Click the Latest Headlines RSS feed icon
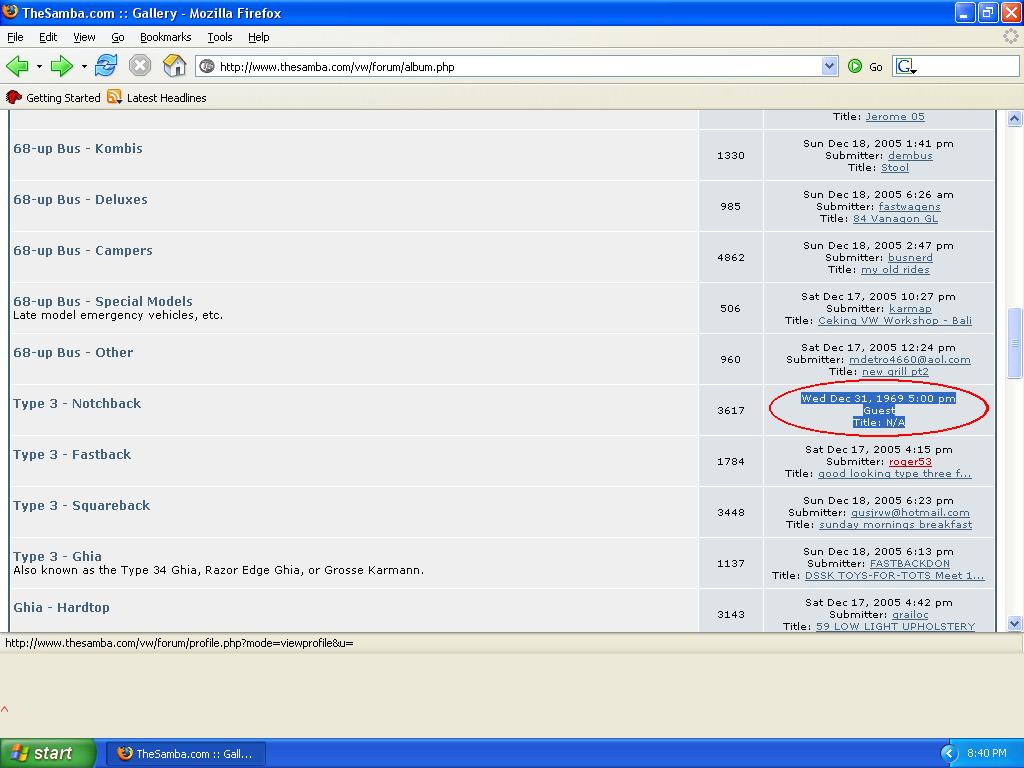 point(115,97)
